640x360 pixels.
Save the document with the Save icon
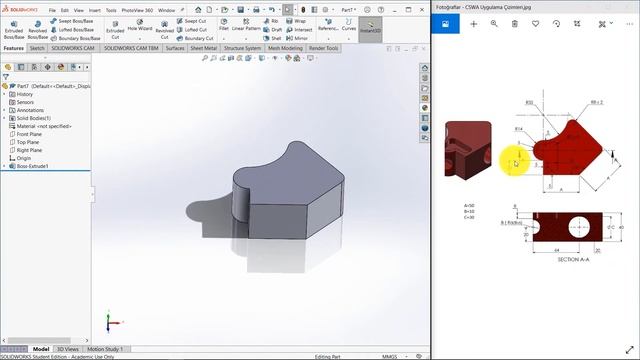pyautogui.click(x=241, y=10)
